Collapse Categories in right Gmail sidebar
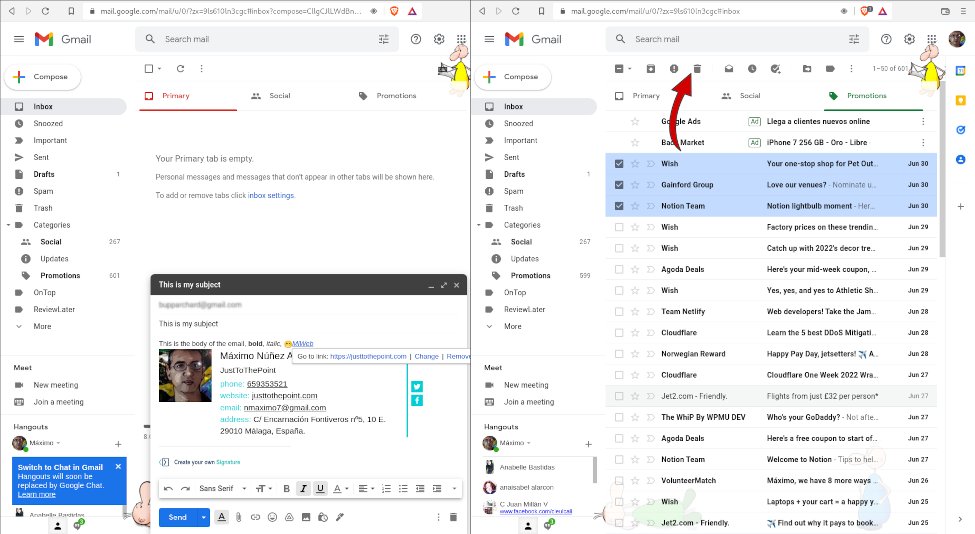Image resolution: width=975 pixels, height=534 pixels. tap(479, 225)
